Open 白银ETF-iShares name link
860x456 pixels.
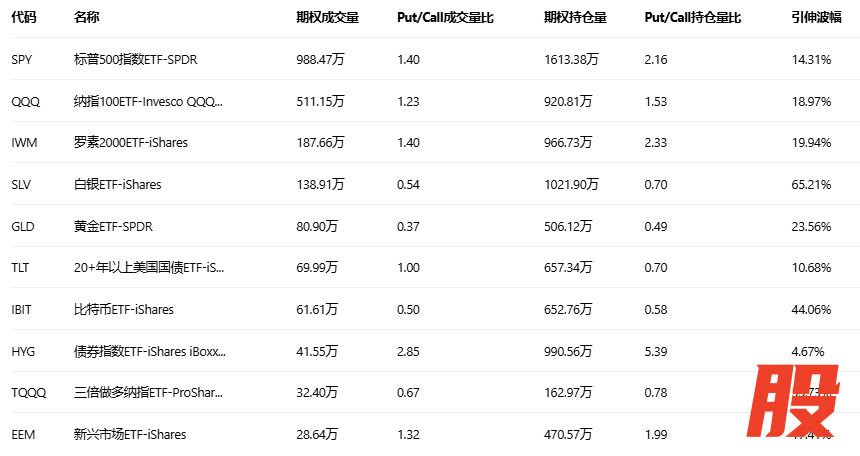(118, 185)
